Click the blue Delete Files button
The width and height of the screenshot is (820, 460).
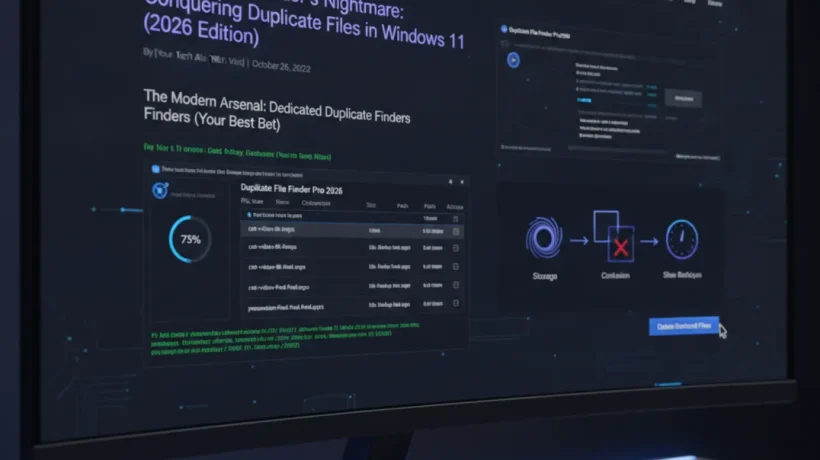point(684,326)
